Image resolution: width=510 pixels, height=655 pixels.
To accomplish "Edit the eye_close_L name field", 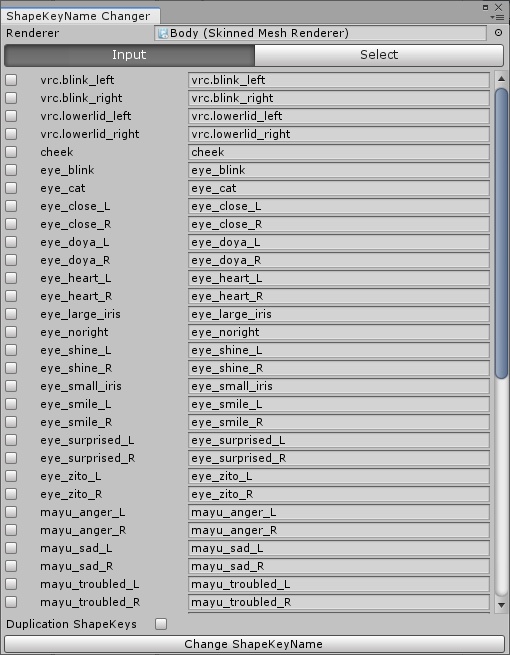I will click(339, 206).
